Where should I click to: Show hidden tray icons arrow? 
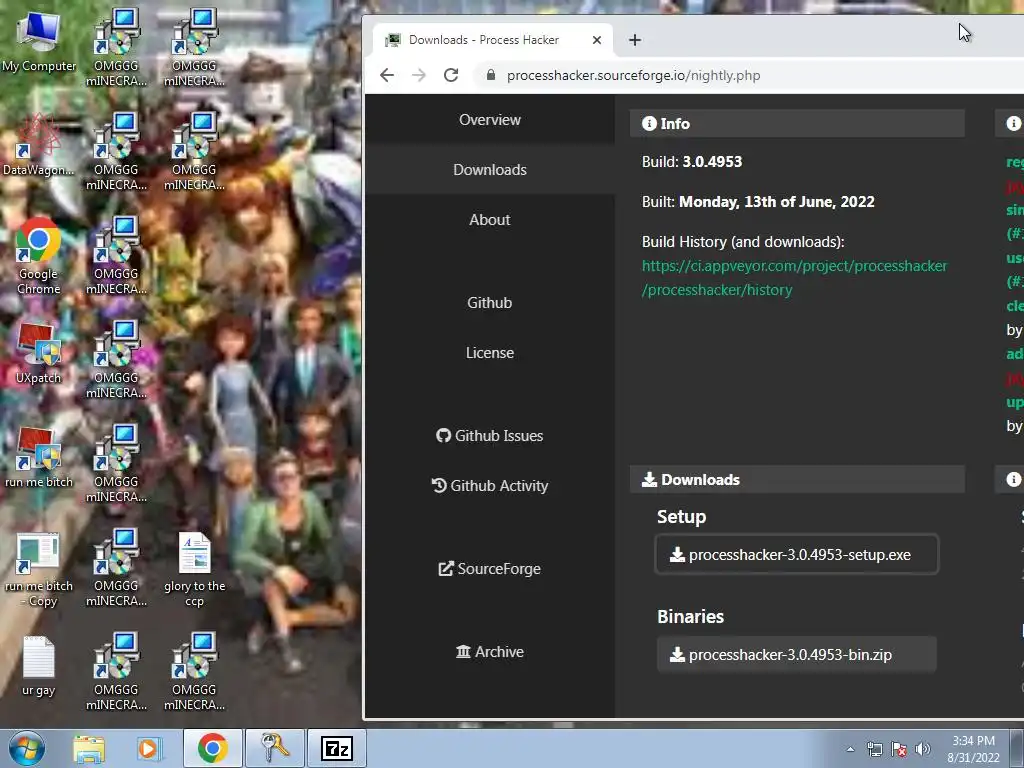[x=850, y=749]
